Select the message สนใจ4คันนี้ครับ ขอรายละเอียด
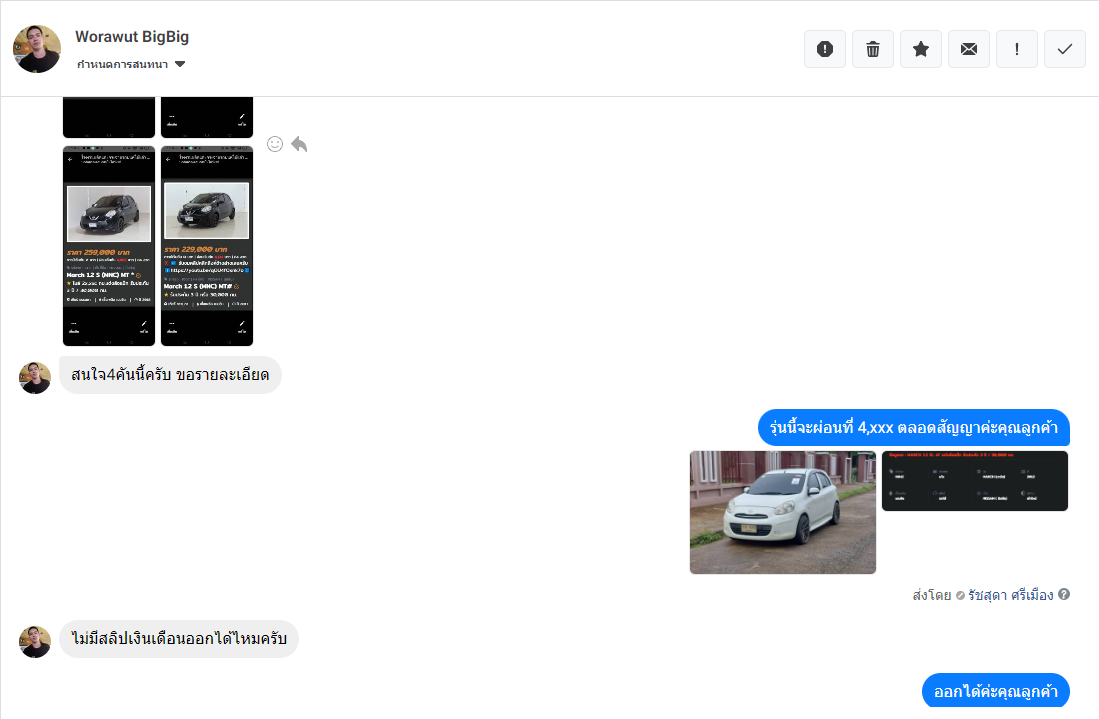Image resolution: width=1099 pixels, height=719 pixels. click(x=170, y=375)
